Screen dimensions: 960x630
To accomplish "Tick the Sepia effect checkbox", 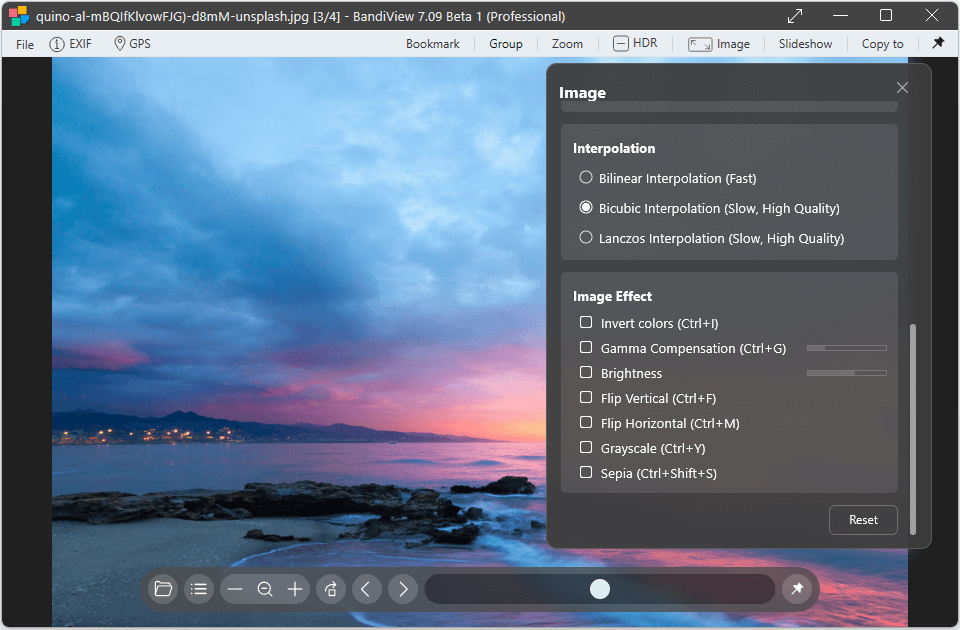I will tap(586, 473).
